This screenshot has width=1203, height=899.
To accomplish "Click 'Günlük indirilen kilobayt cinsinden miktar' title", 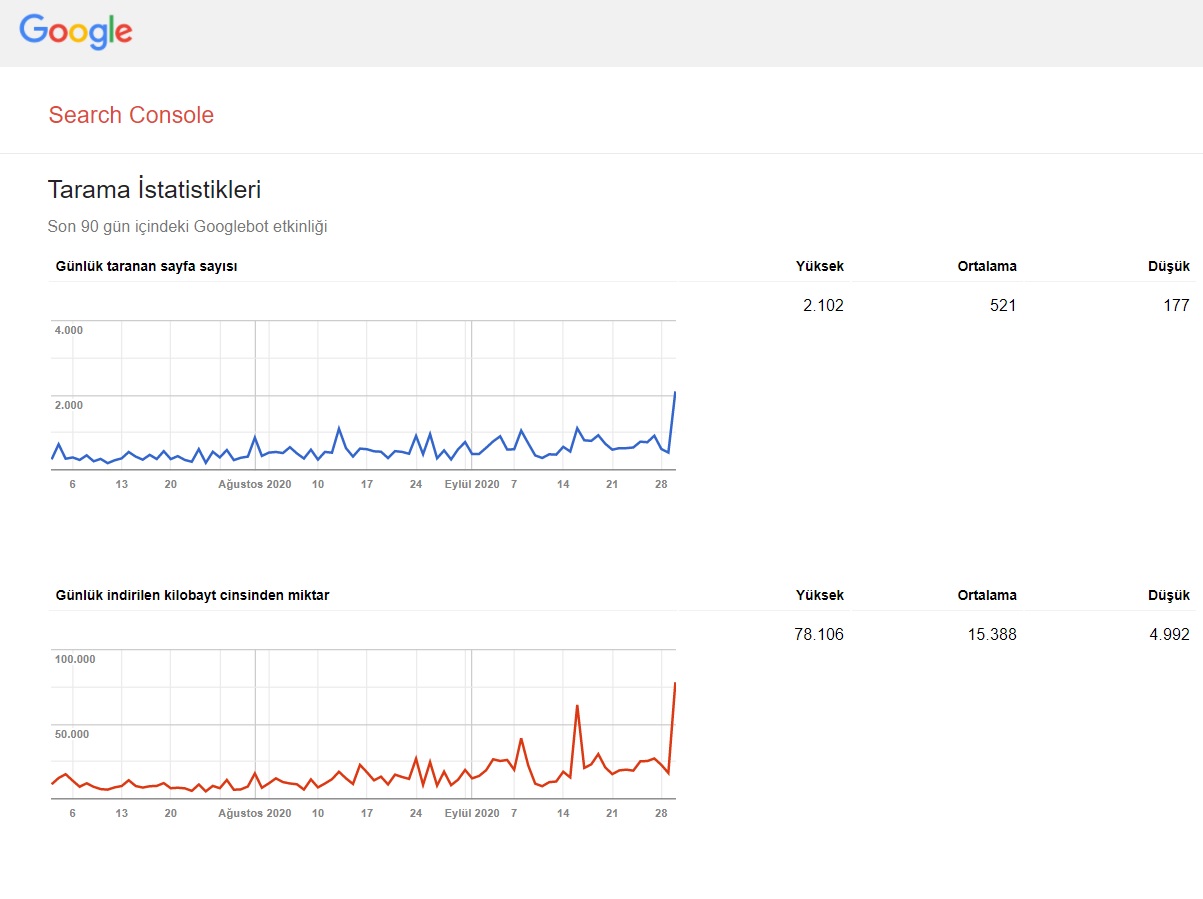I will (x=192, y=595).
